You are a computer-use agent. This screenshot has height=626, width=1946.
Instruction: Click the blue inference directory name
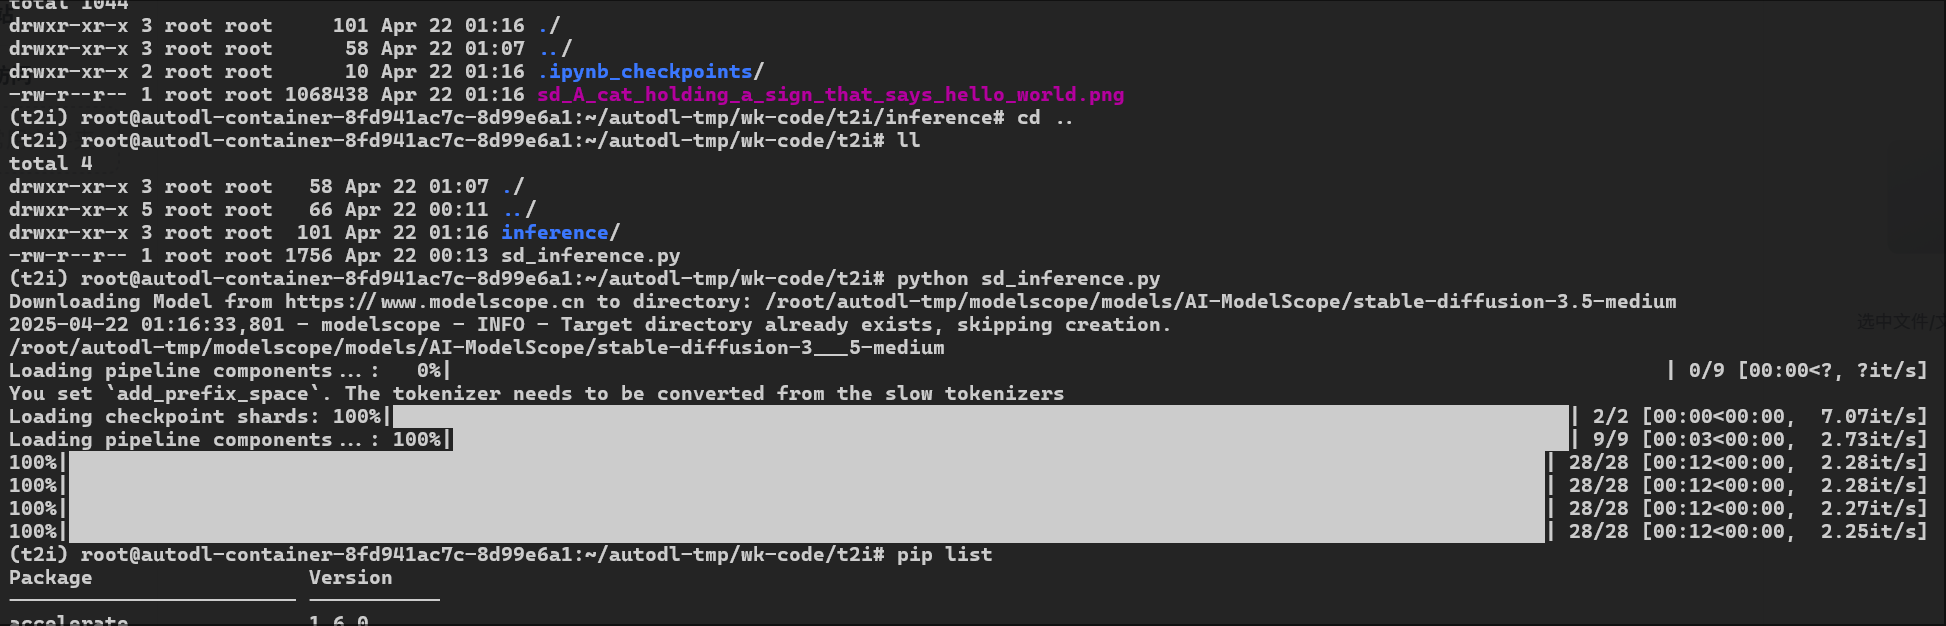click(x=555, y=233)
